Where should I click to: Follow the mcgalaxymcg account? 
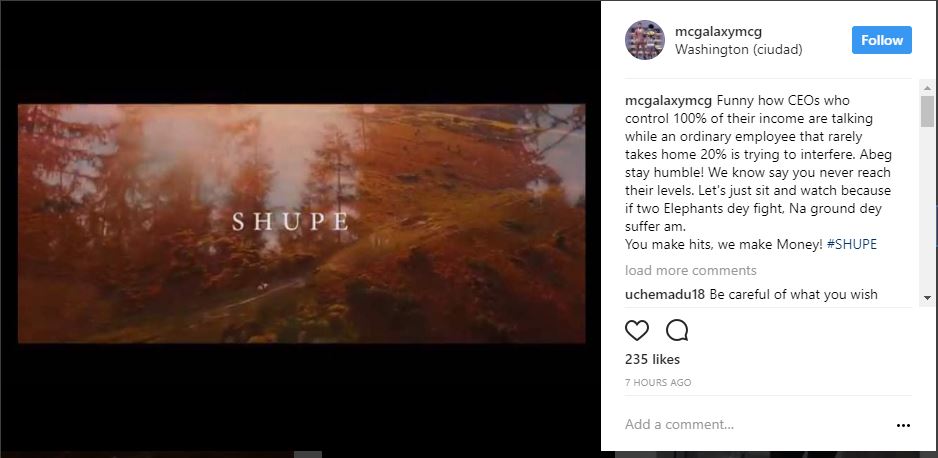882,40
